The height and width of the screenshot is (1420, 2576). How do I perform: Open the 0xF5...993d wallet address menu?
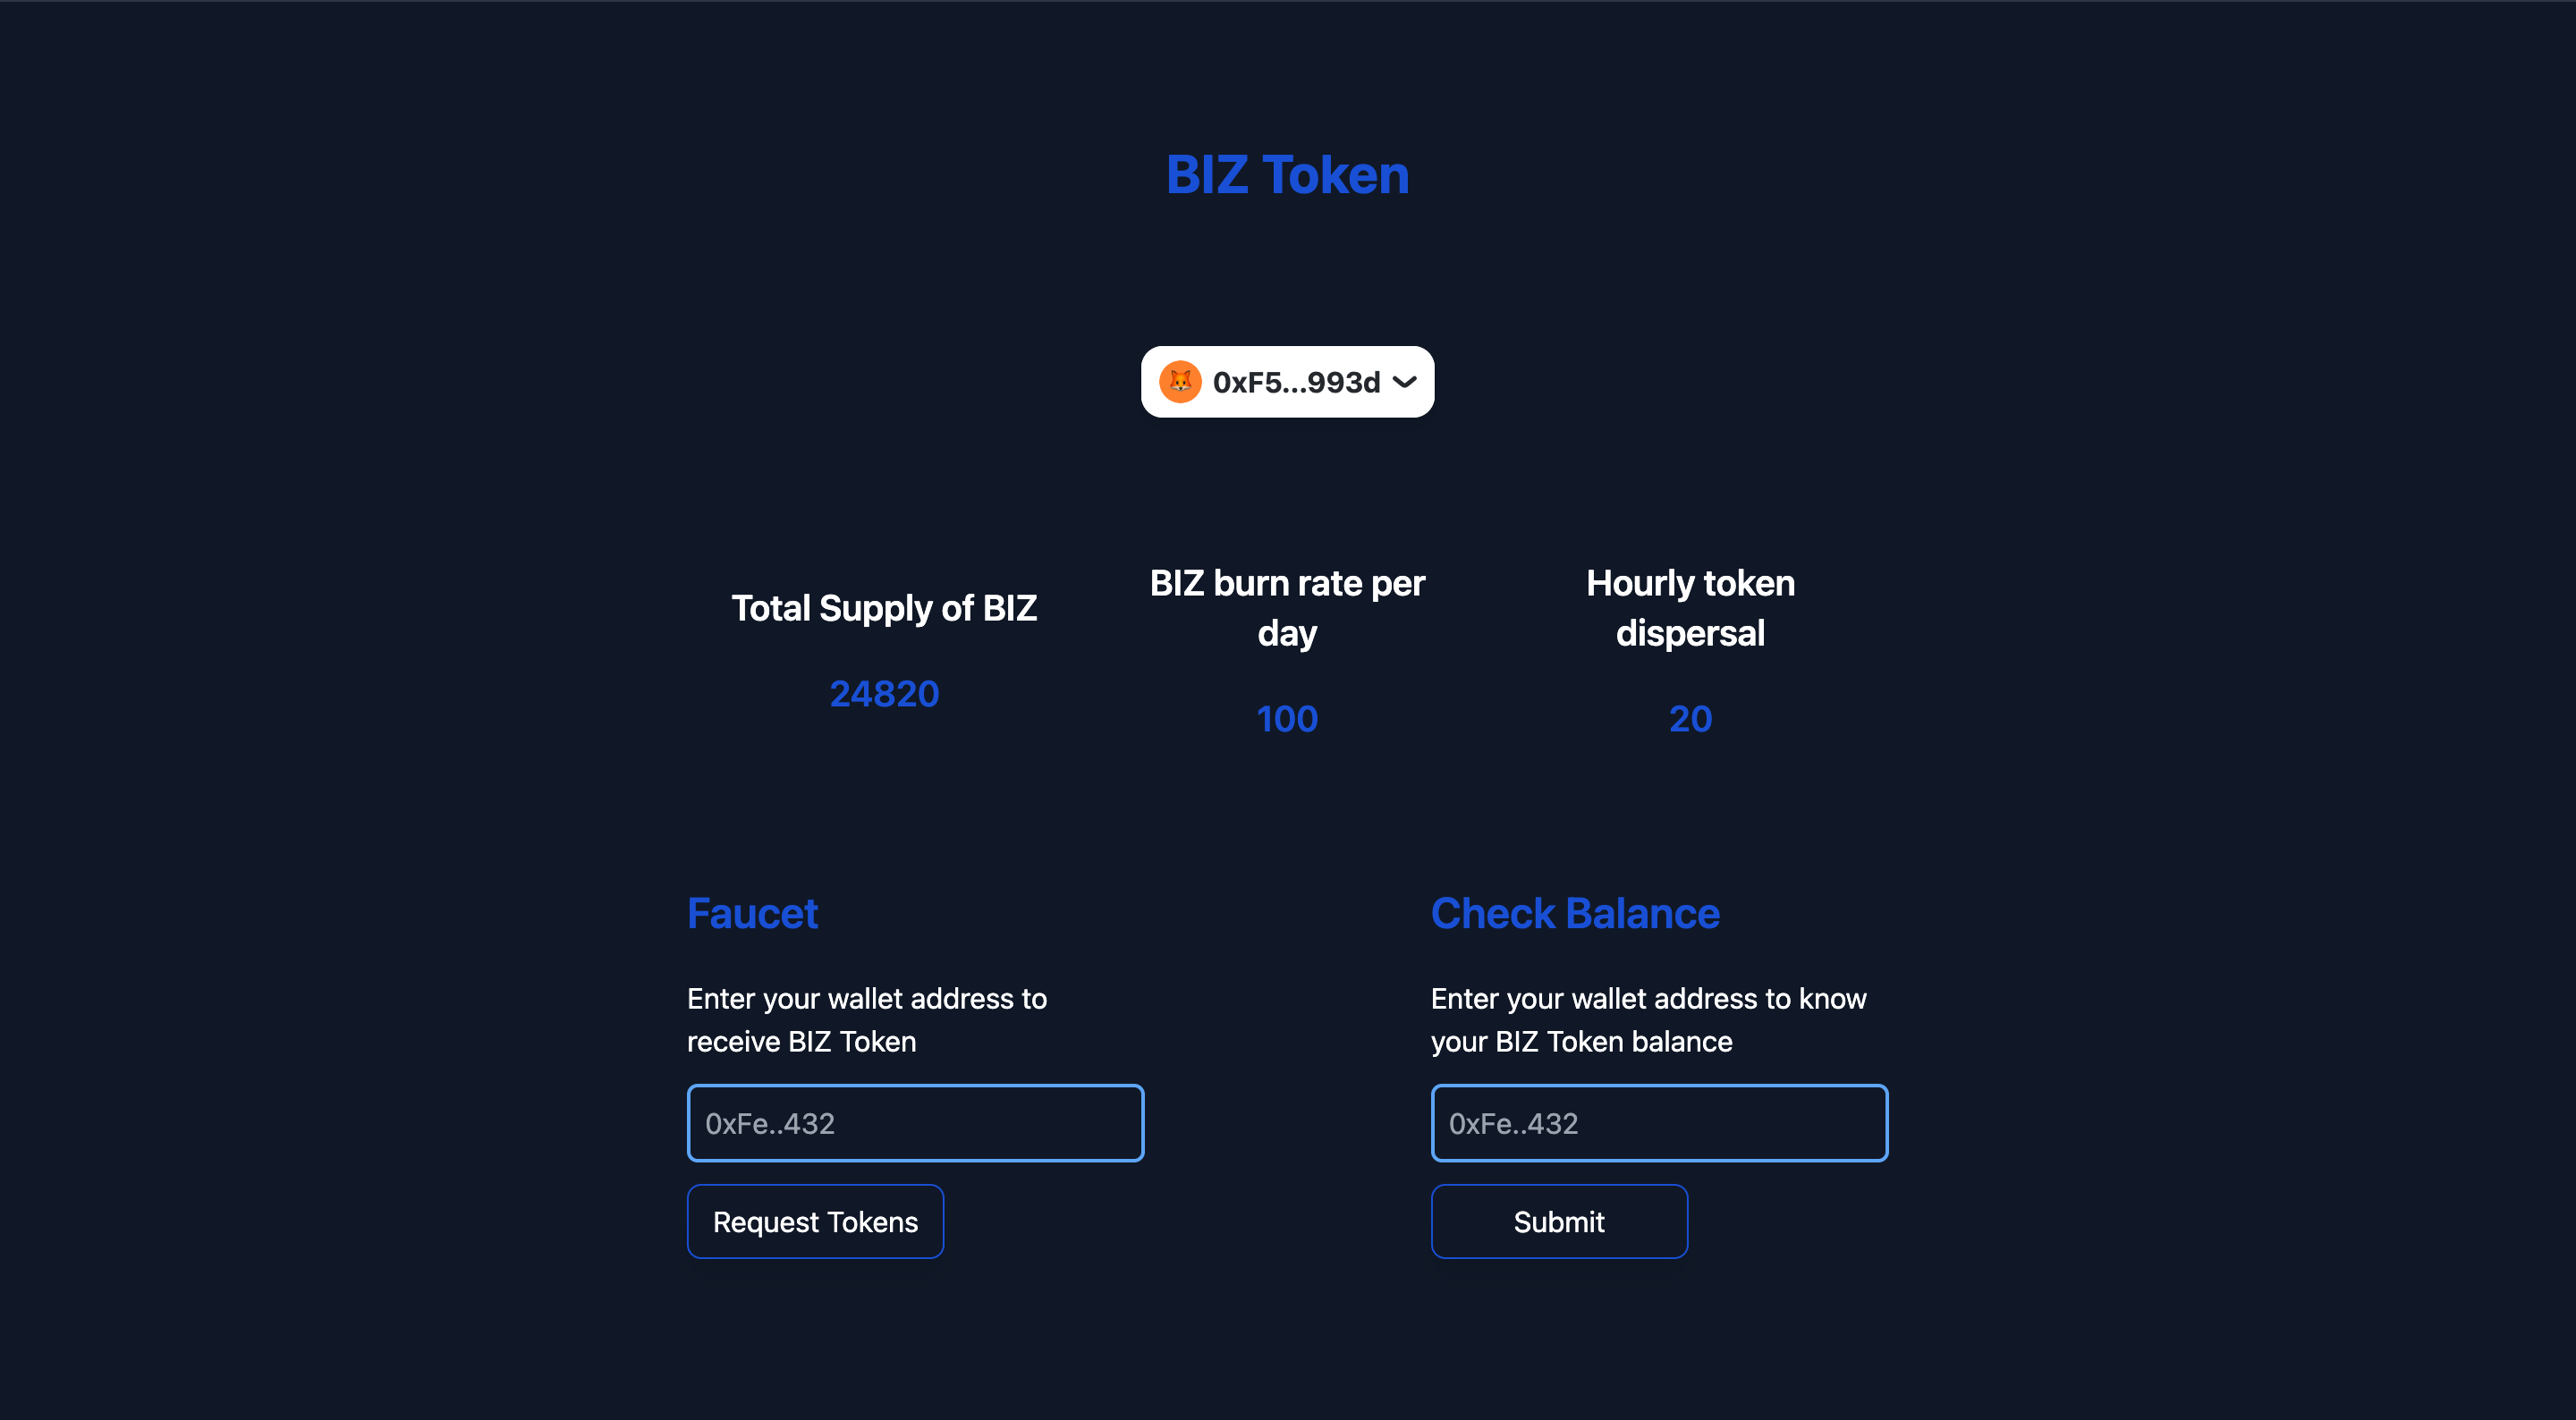tap(1287, 382)
